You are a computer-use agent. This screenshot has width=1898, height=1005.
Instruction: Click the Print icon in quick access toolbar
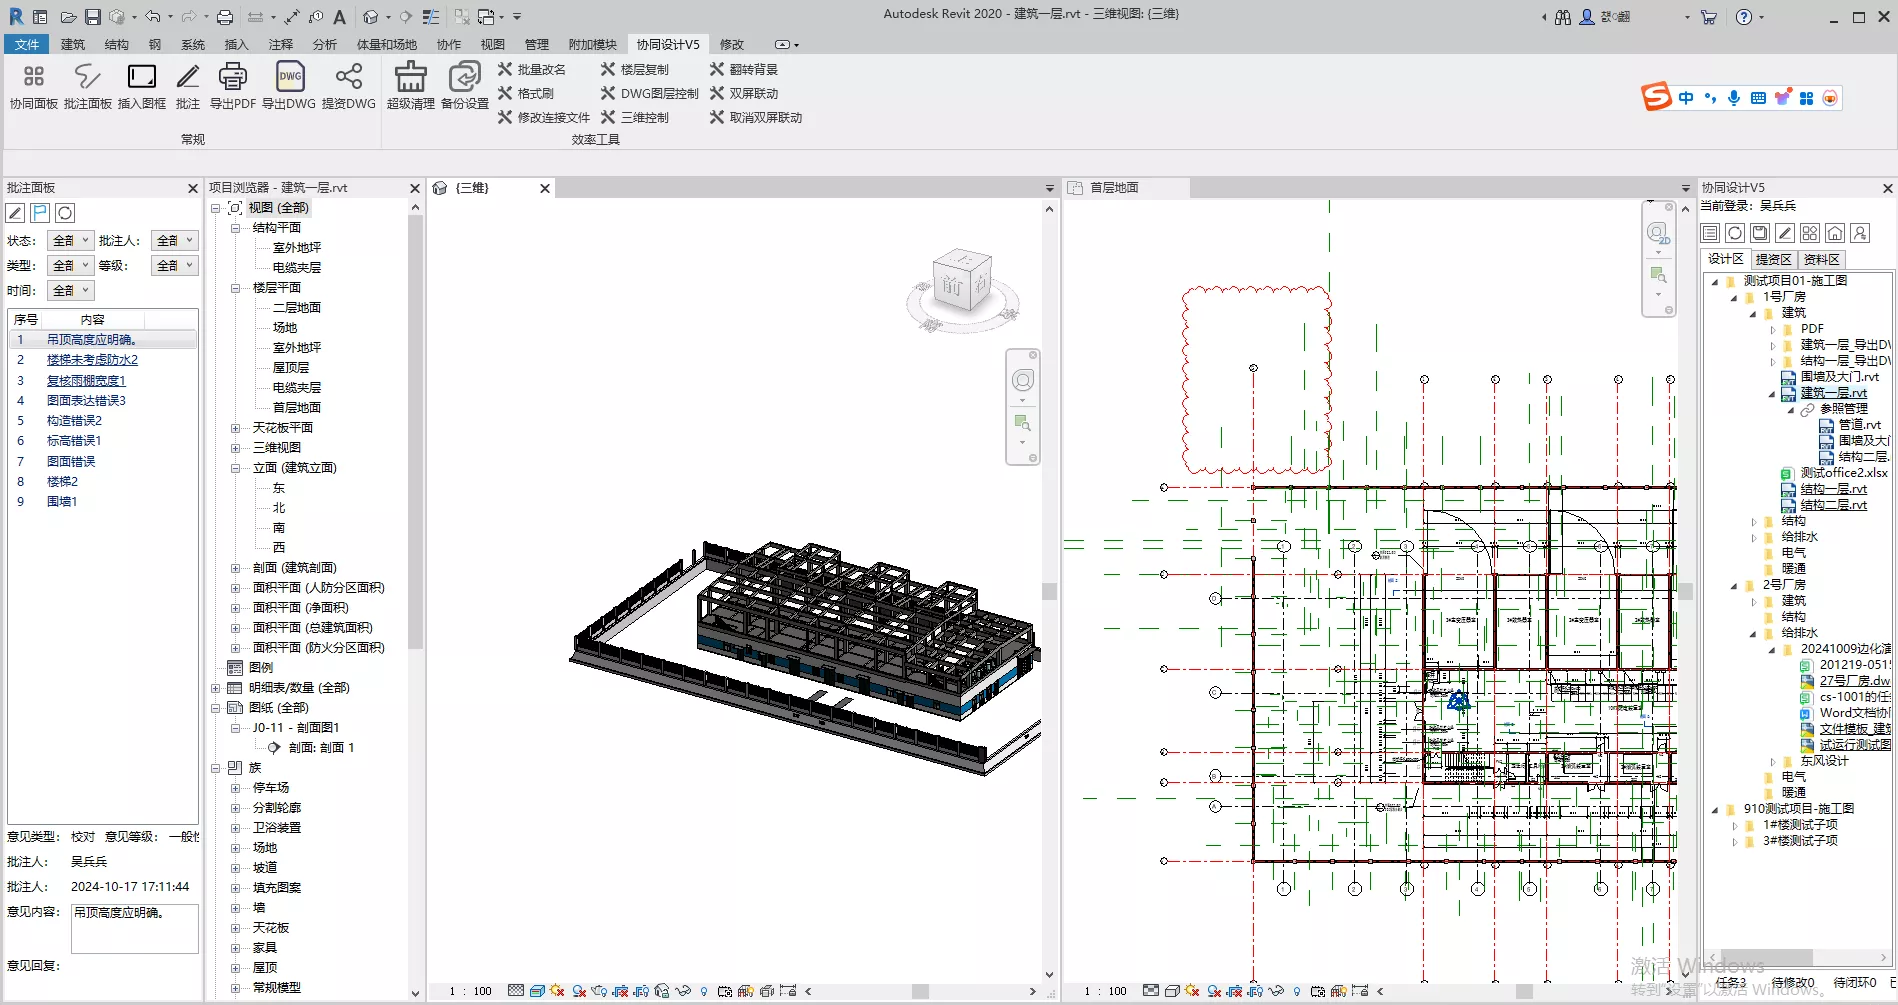[x=225, y=17]
